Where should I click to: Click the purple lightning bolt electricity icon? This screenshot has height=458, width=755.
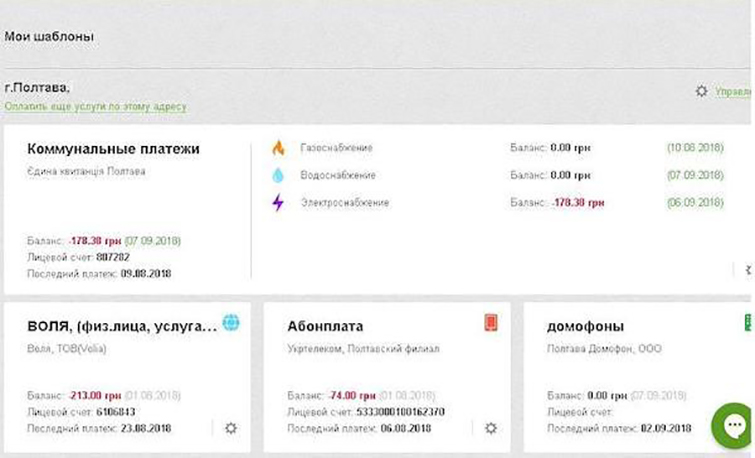tap(278, 203)
